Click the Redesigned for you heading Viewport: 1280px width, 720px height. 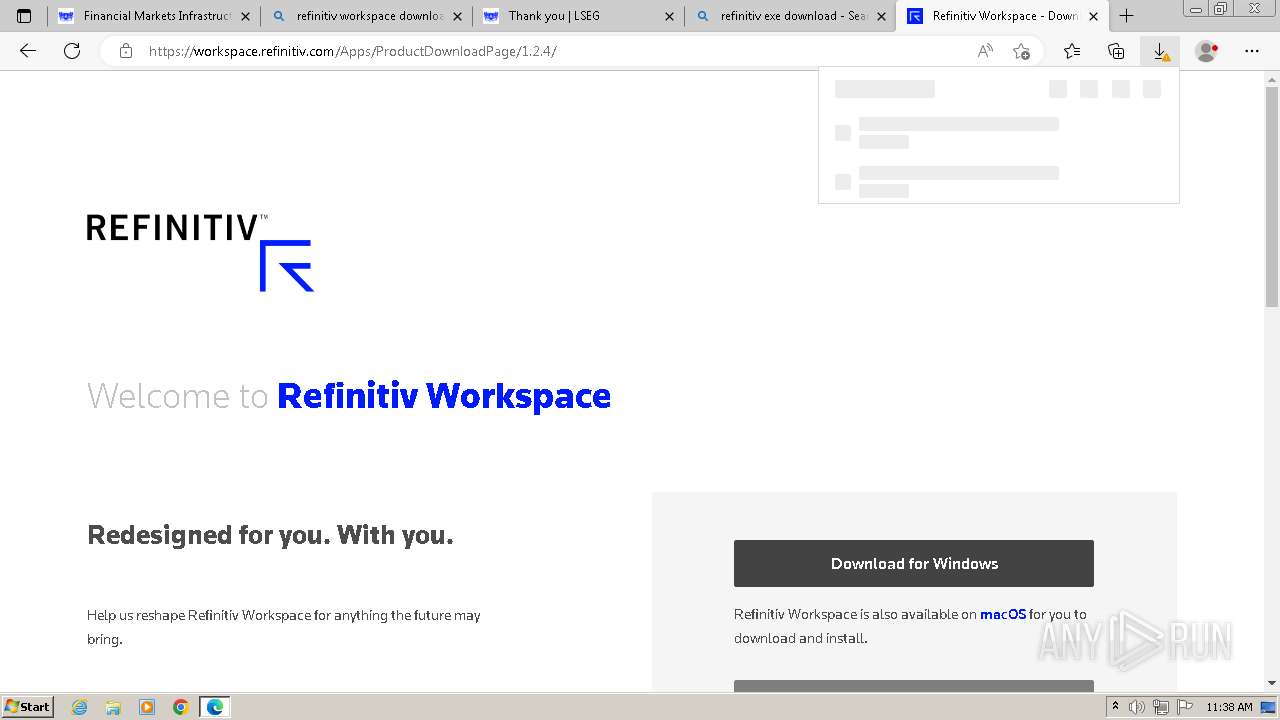tap(270, 535)
